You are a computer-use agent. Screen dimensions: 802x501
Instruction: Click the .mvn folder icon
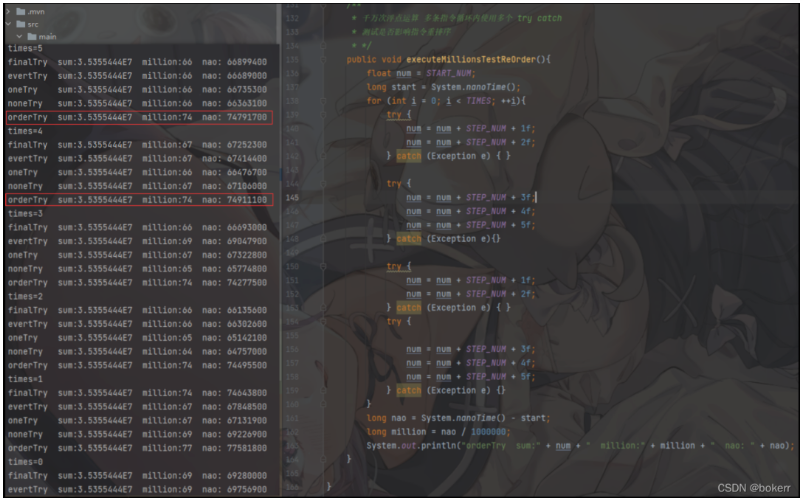[20, 11]
